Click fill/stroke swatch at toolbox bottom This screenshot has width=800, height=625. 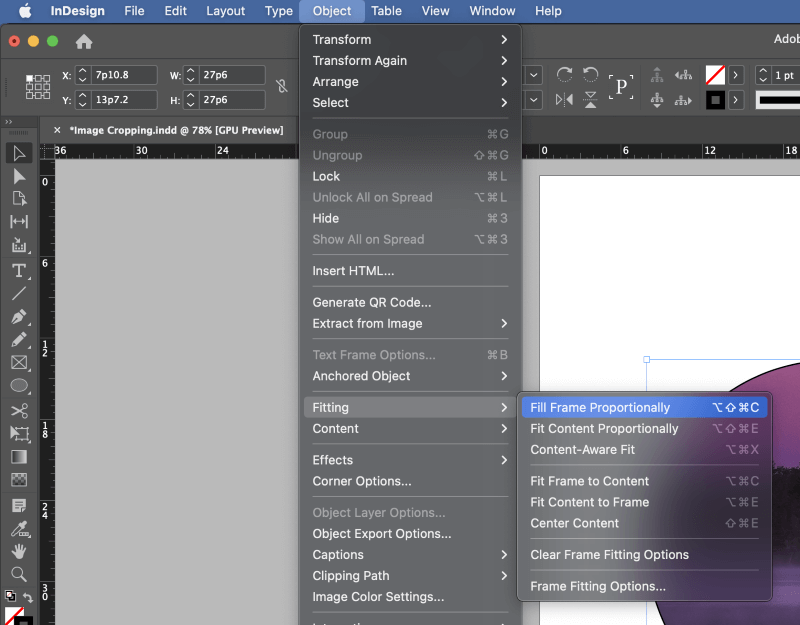point(18,616)
